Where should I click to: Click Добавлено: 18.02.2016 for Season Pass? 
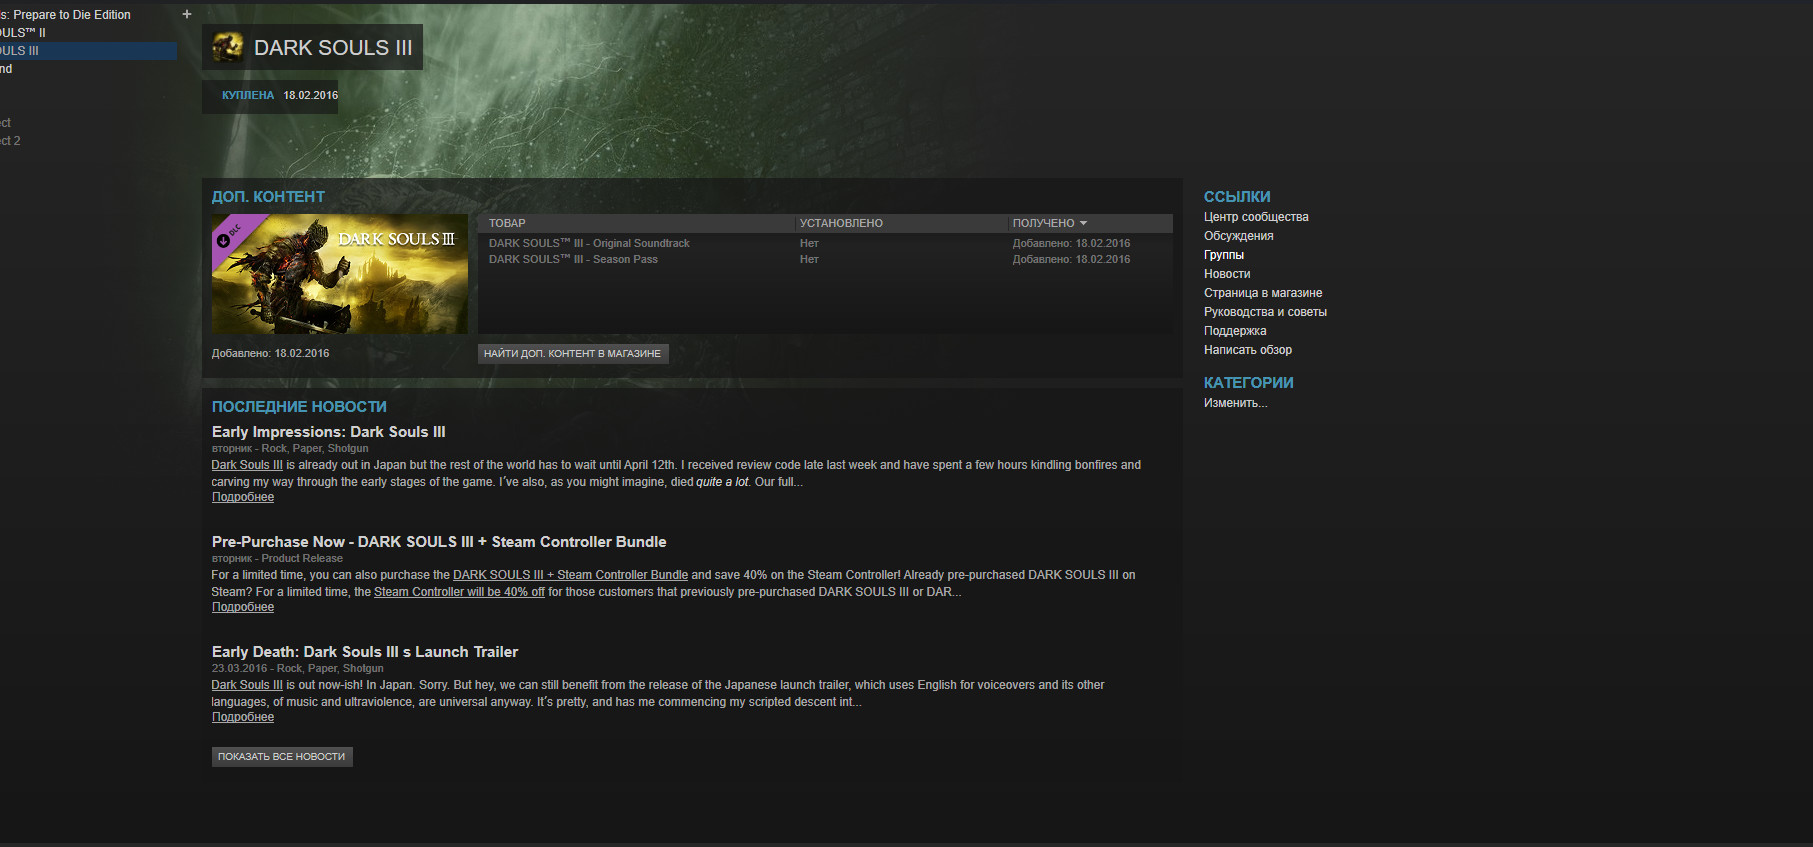1071,259
